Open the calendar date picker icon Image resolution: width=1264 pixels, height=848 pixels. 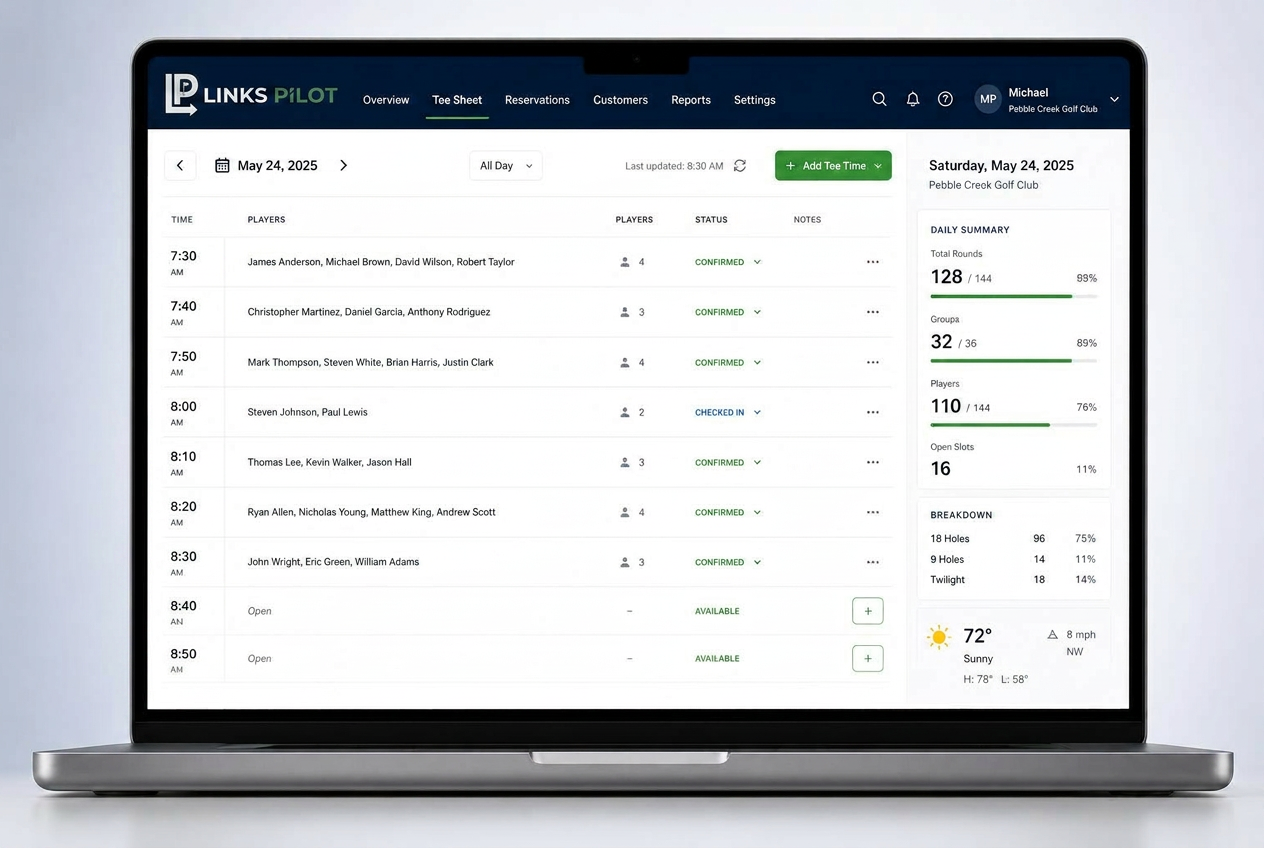222,165
